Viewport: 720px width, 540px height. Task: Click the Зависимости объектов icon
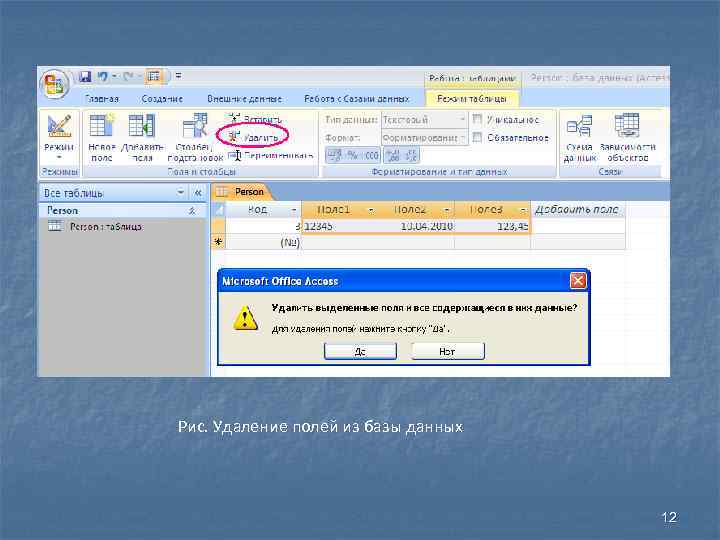click(627, 125)
